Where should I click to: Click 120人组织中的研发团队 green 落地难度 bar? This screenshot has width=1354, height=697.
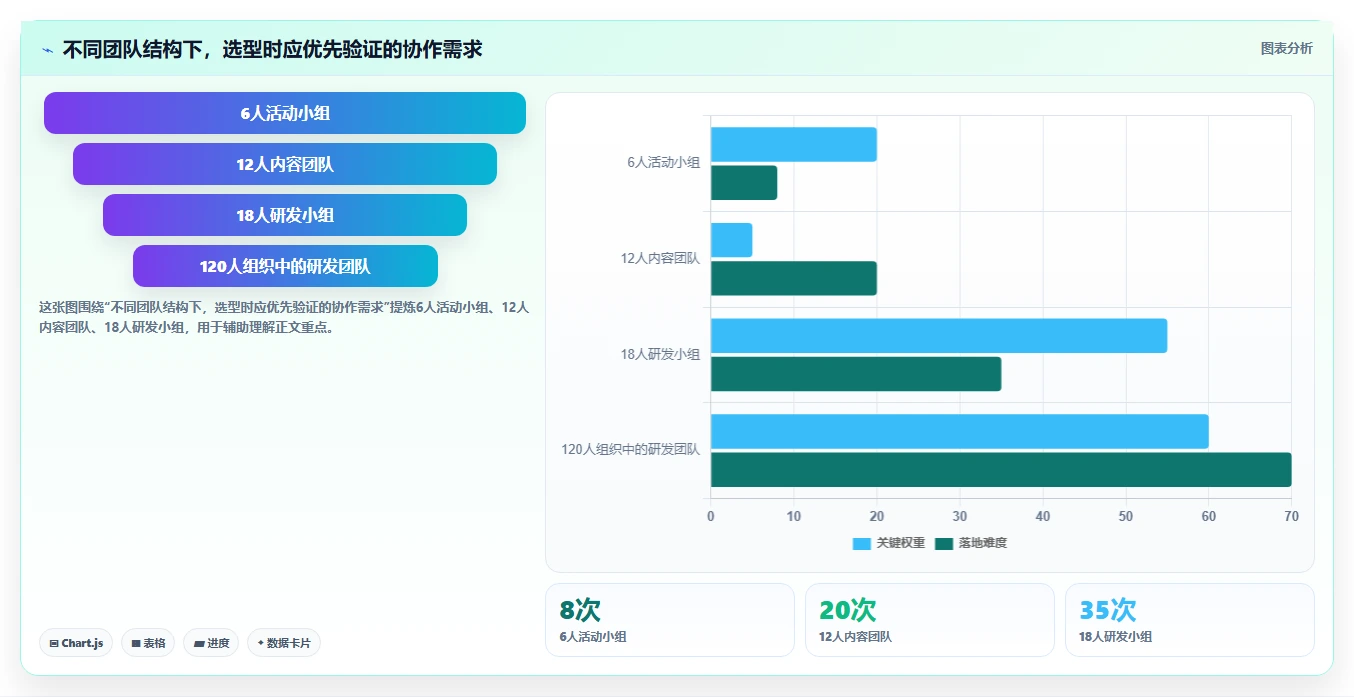1001,469
